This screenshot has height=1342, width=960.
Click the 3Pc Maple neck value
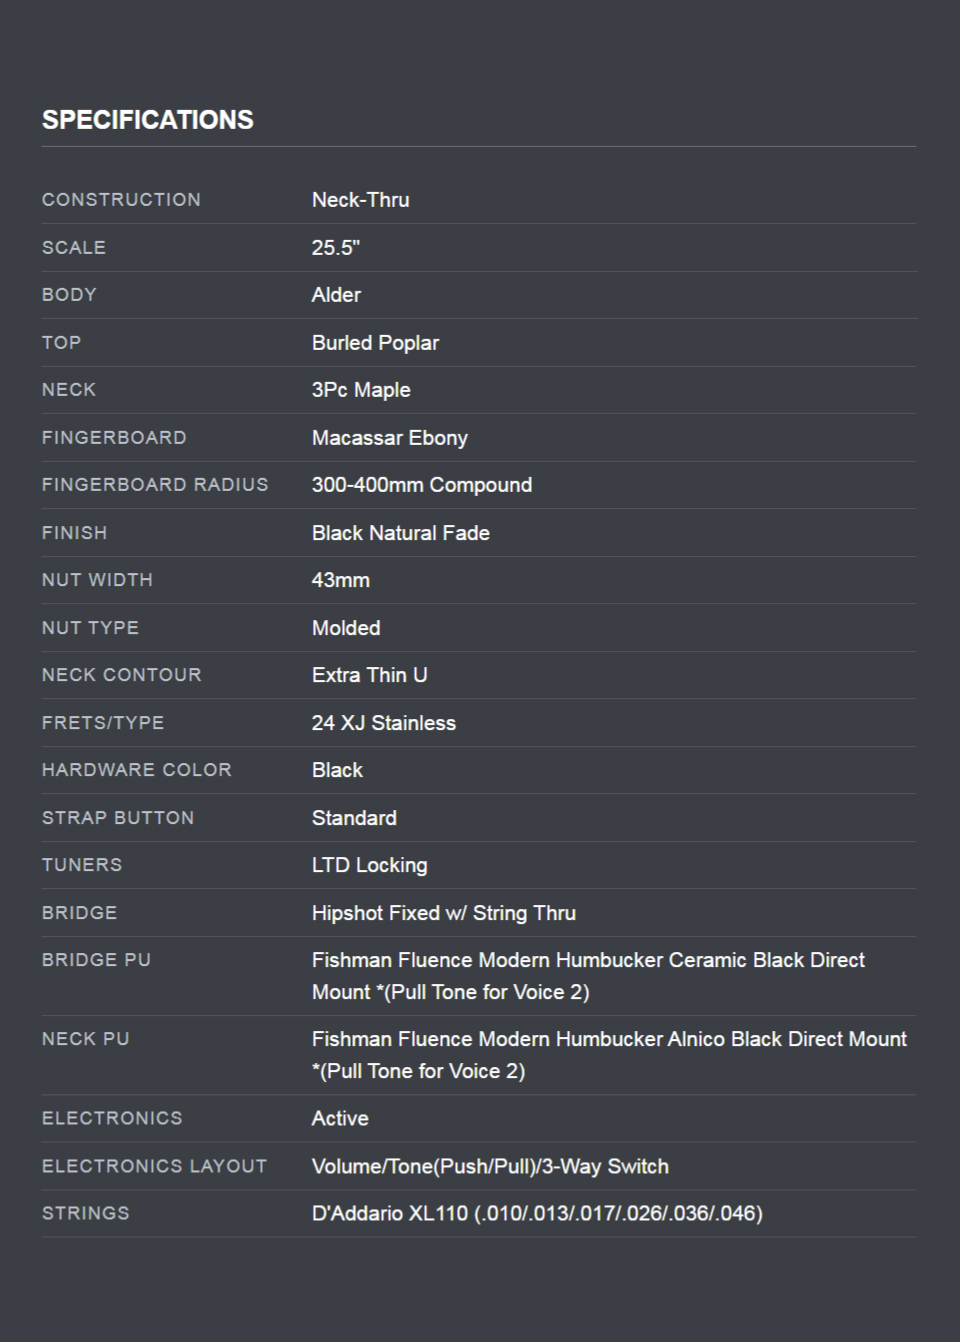[x=361, y=390]
